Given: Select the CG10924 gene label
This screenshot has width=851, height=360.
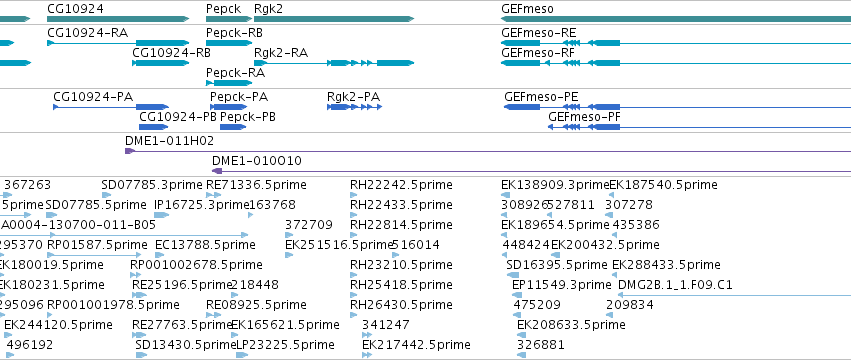Looking at the screenshot, I should pos(75,9).
